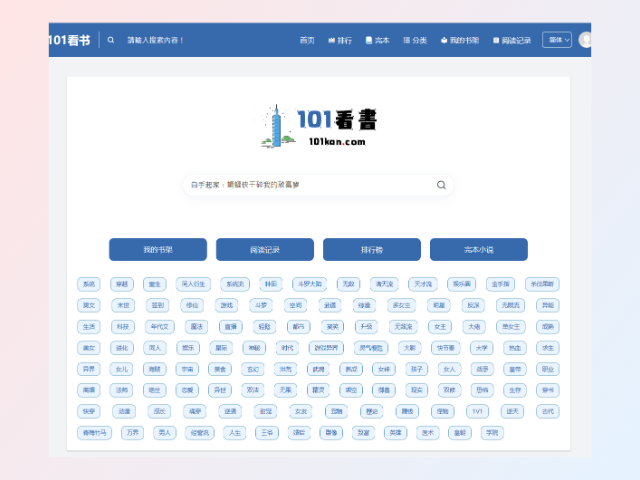Open the 简体 language dropdown
640x480 pixels.
pyautogui.click(x=557, y=40)
